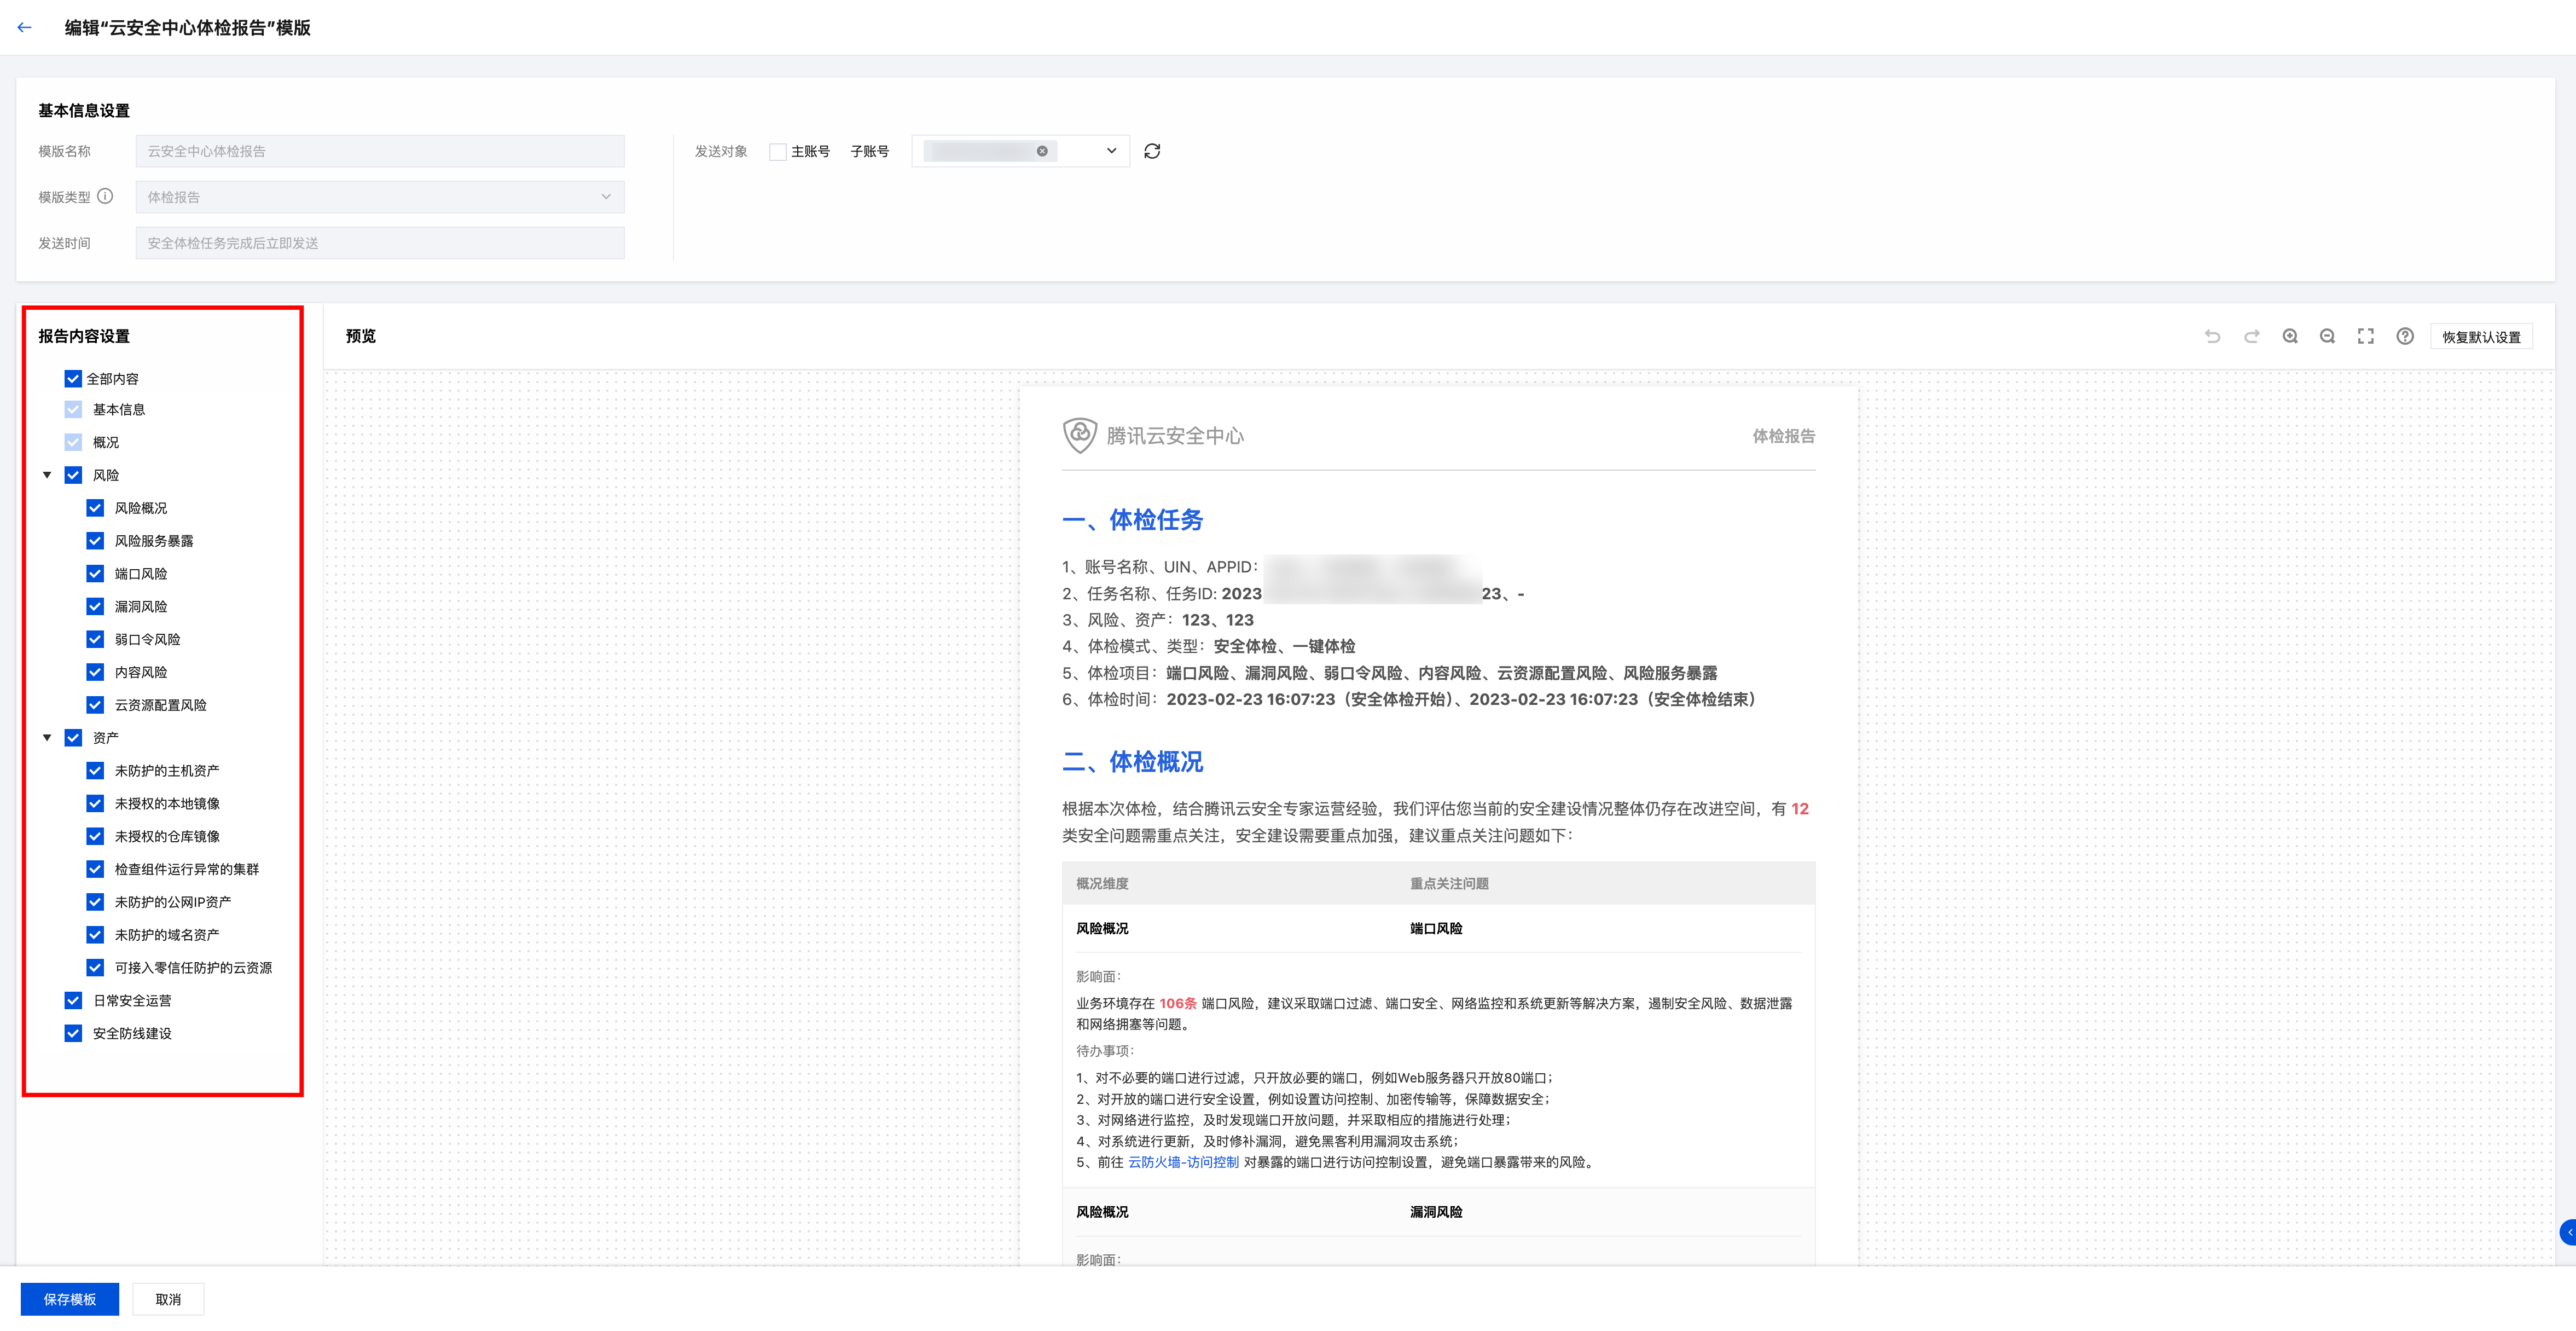Click the undo icon in preview toolbar
Viewport: 2576px width, 1331px height.
2212,337
